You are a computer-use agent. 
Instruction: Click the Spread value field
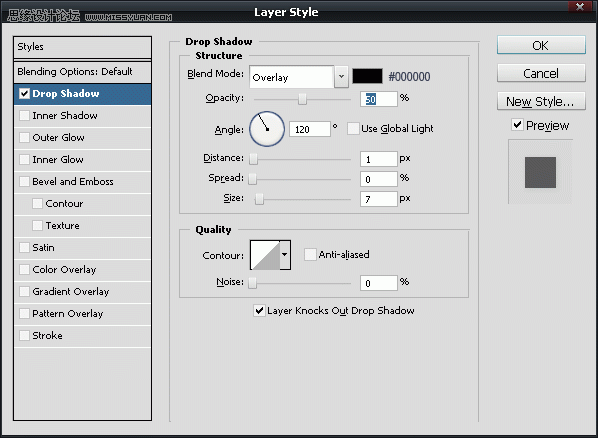[x=379, y=179]
